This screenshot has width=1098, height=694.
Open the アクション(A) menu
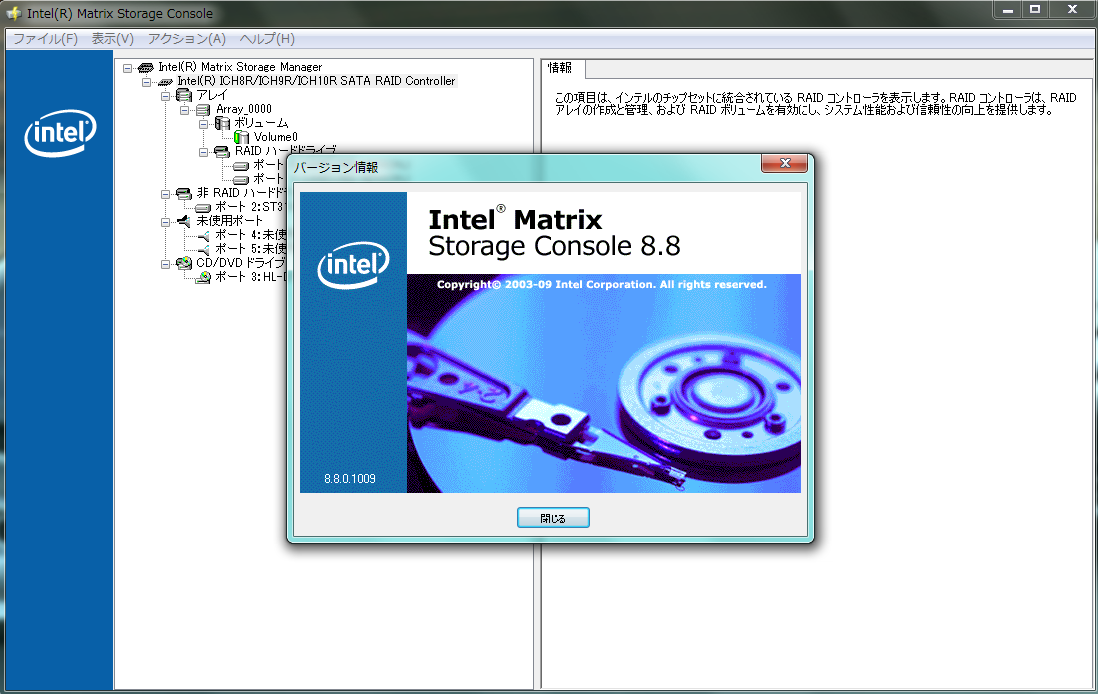pos(186,39)
